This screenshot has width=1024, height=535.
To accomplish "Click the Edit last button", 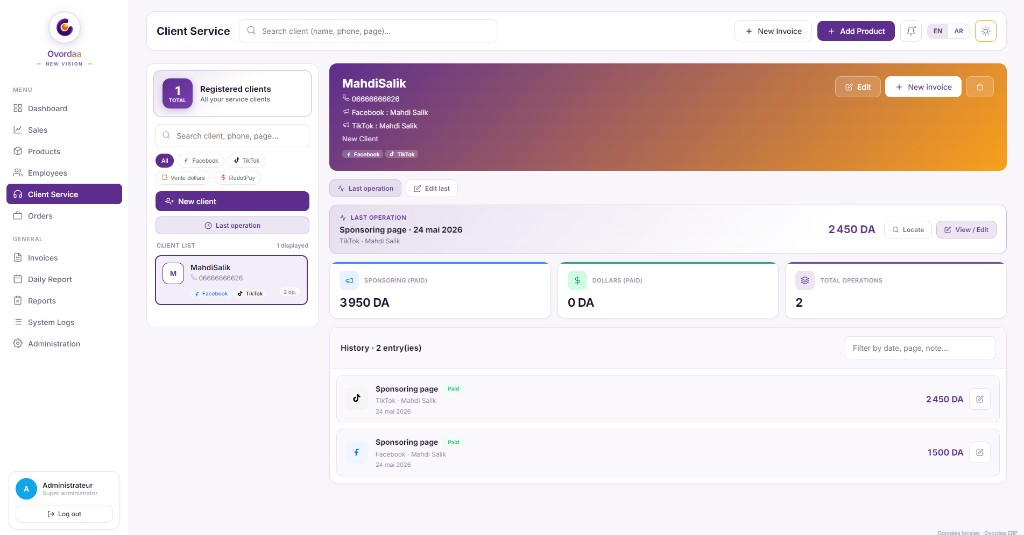I will [x=432, y=188].
